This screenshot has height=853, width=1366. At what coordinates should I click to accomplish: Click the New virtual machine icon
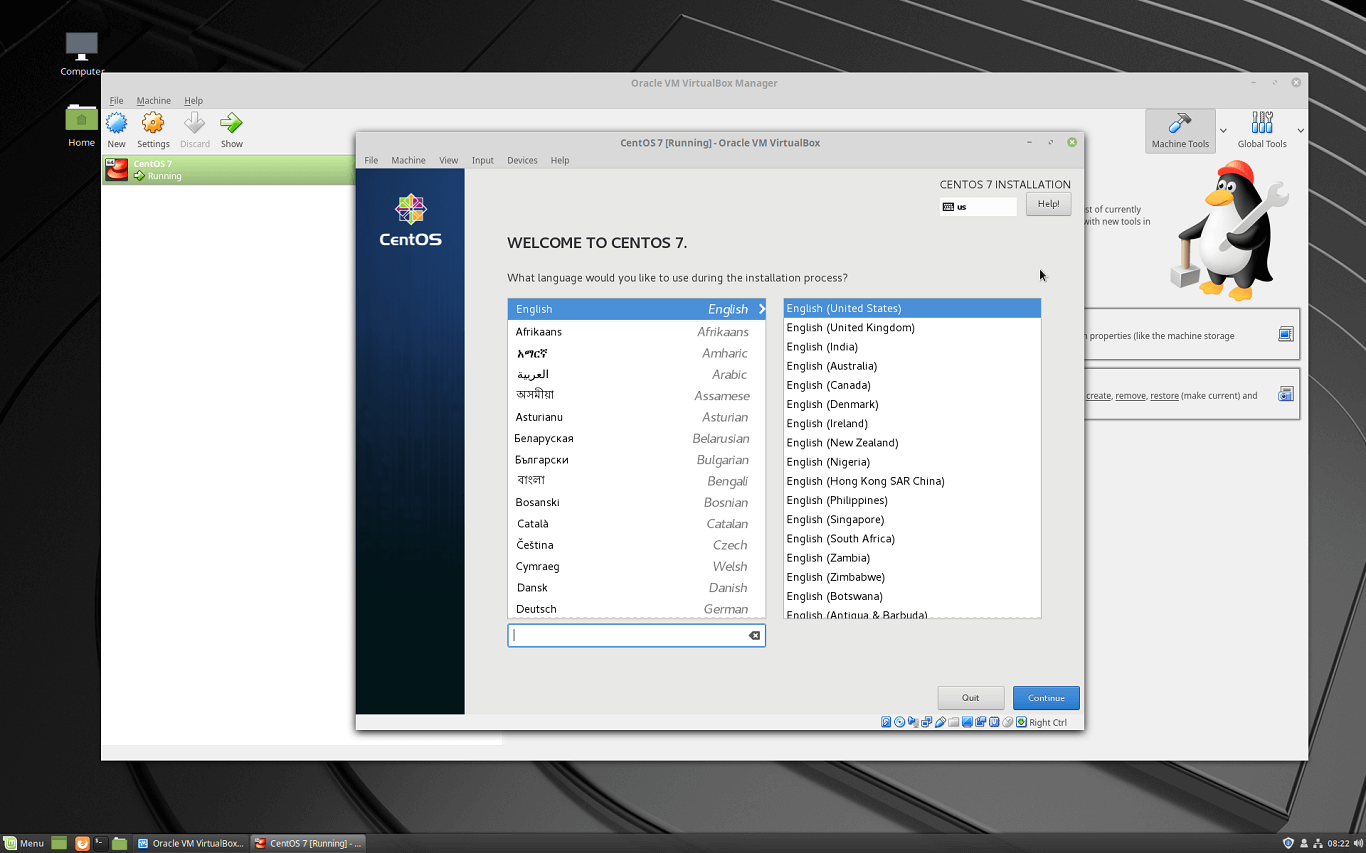(x=116, y=125)
